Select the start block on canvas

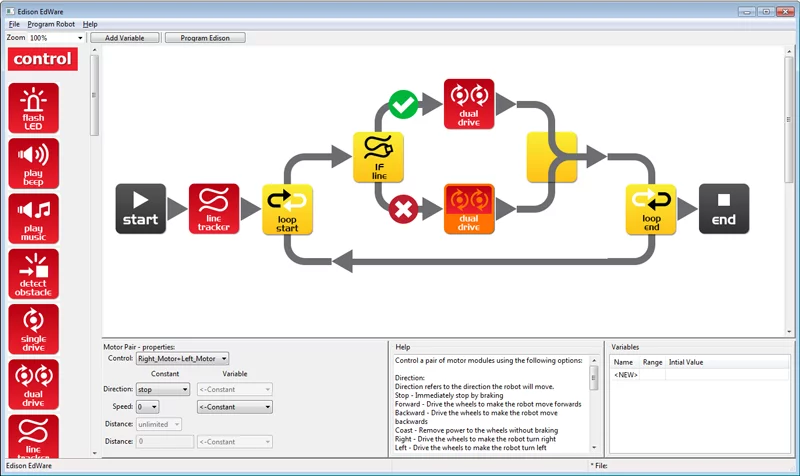[140, 209]
